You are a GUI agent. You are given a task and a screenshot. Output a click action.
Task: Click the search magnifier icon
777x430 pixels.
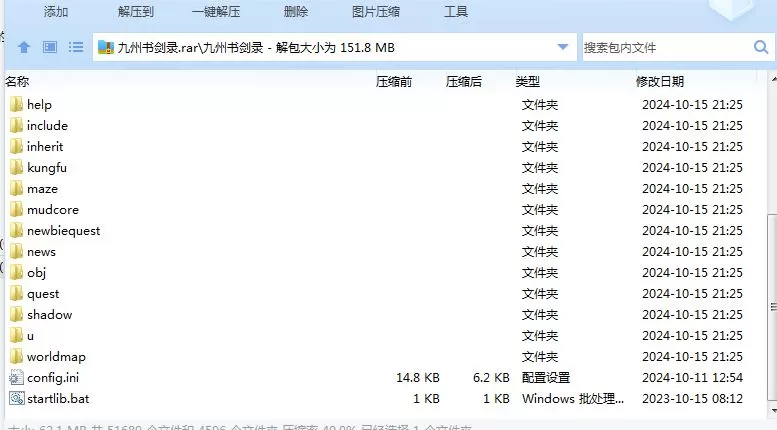[761, 47]
